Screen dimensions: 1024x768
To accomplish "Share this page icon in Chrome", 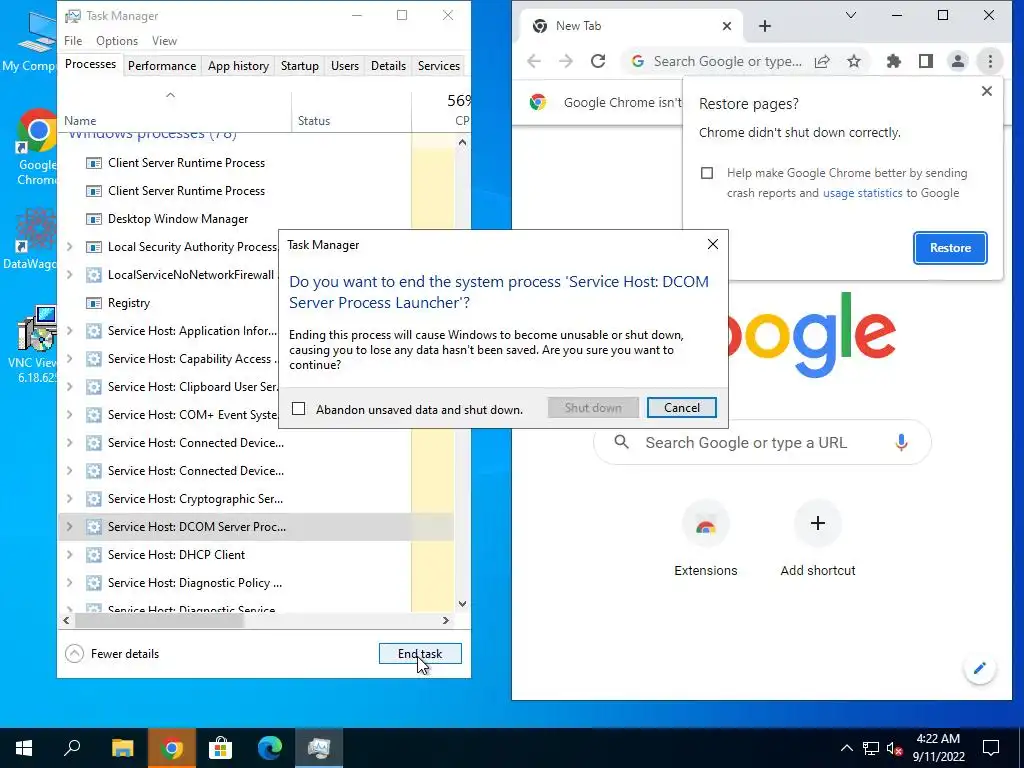I will pos(822,61).
